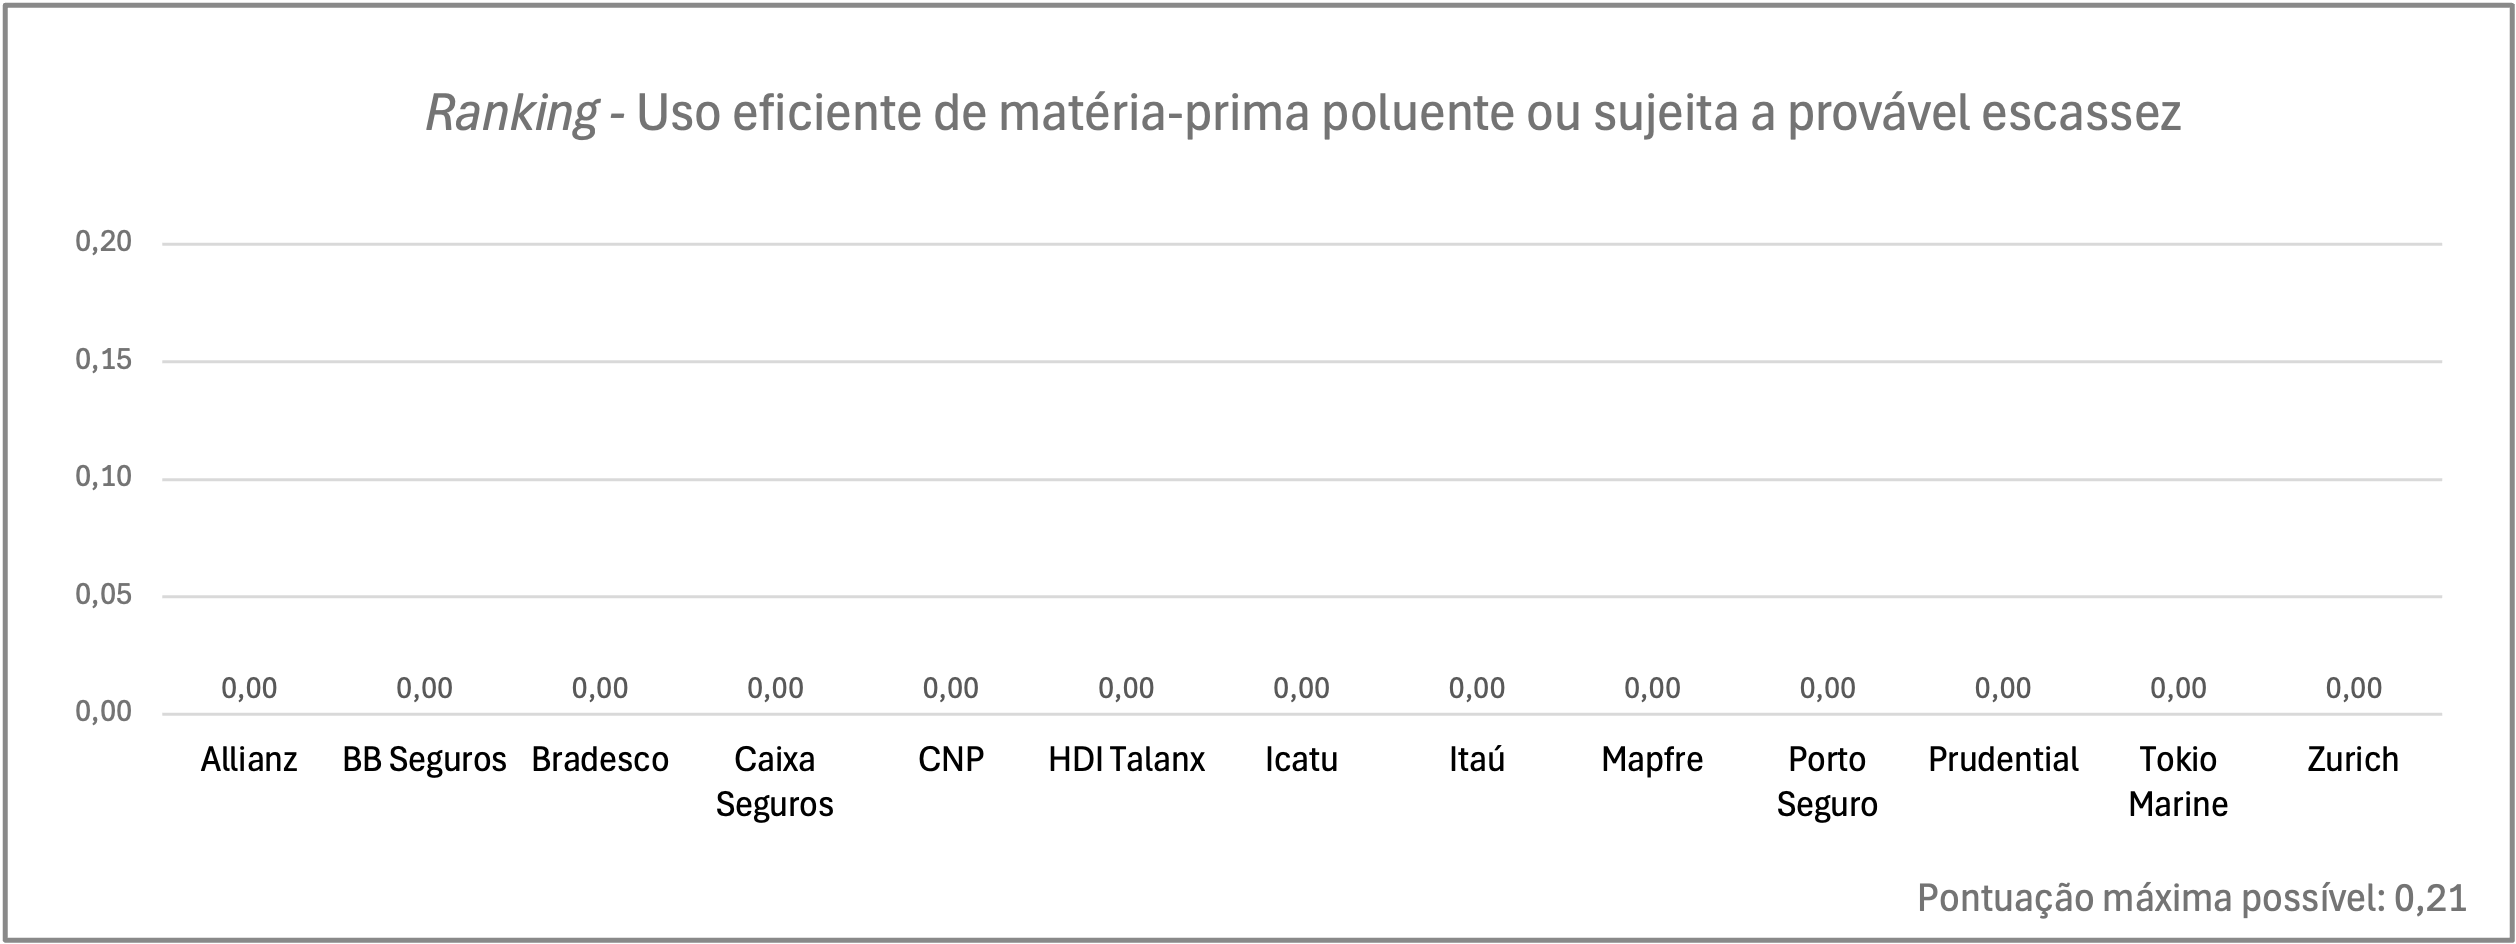2516x944 pixels.
Task: Click the Zurich category label
Action: (2353, 760)
